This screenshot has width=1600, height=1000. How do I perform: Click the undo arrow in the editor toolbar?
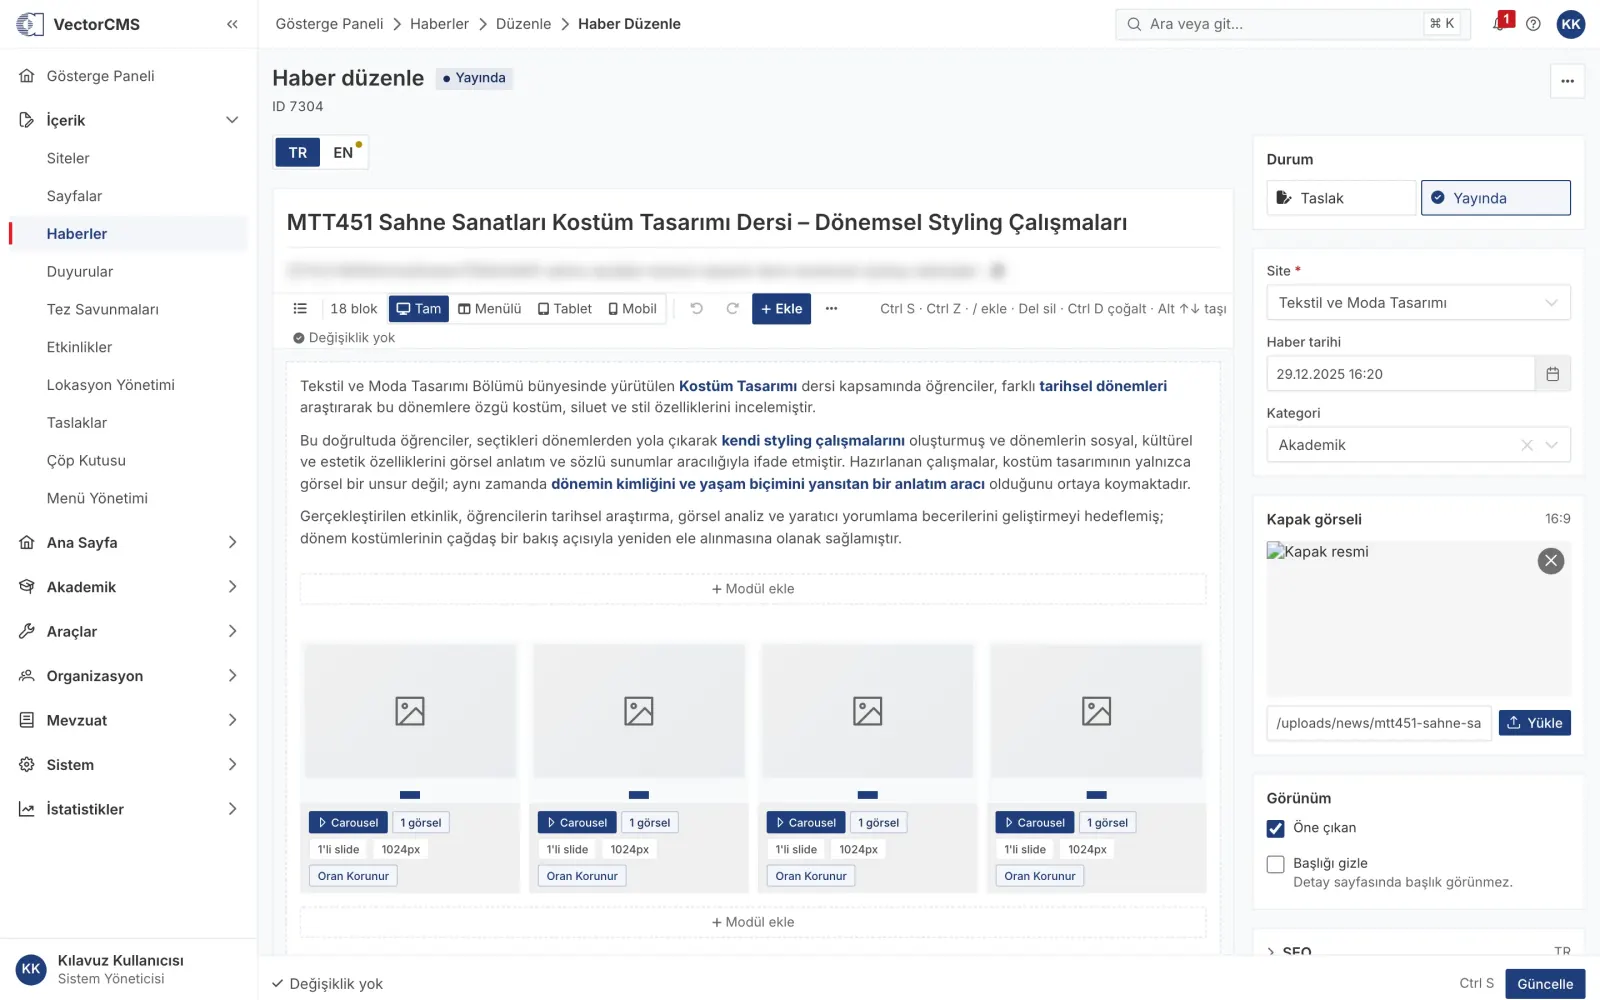697,309
